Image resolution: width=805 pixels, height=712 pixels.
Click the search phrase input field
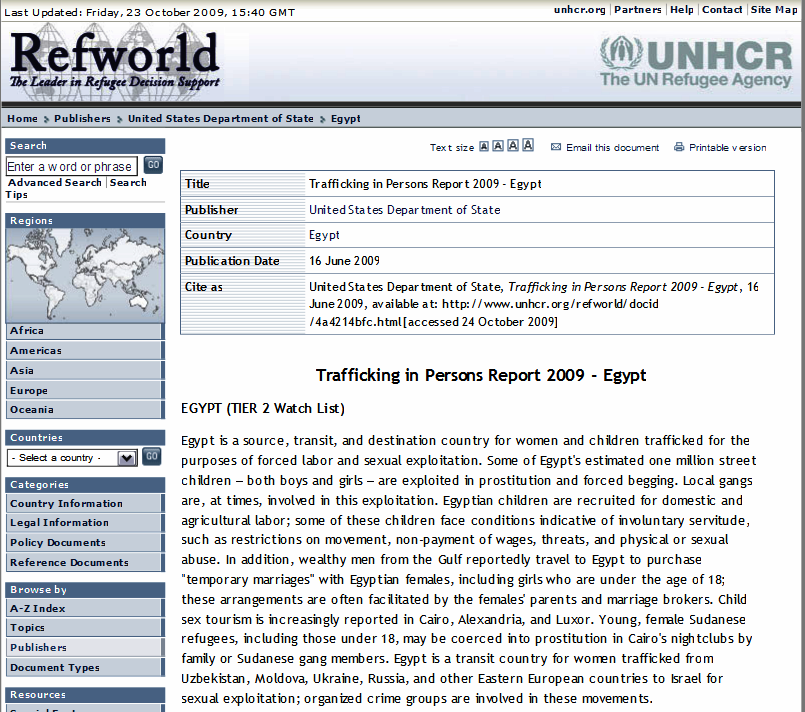pyautogui.click(x=71, y=166)
